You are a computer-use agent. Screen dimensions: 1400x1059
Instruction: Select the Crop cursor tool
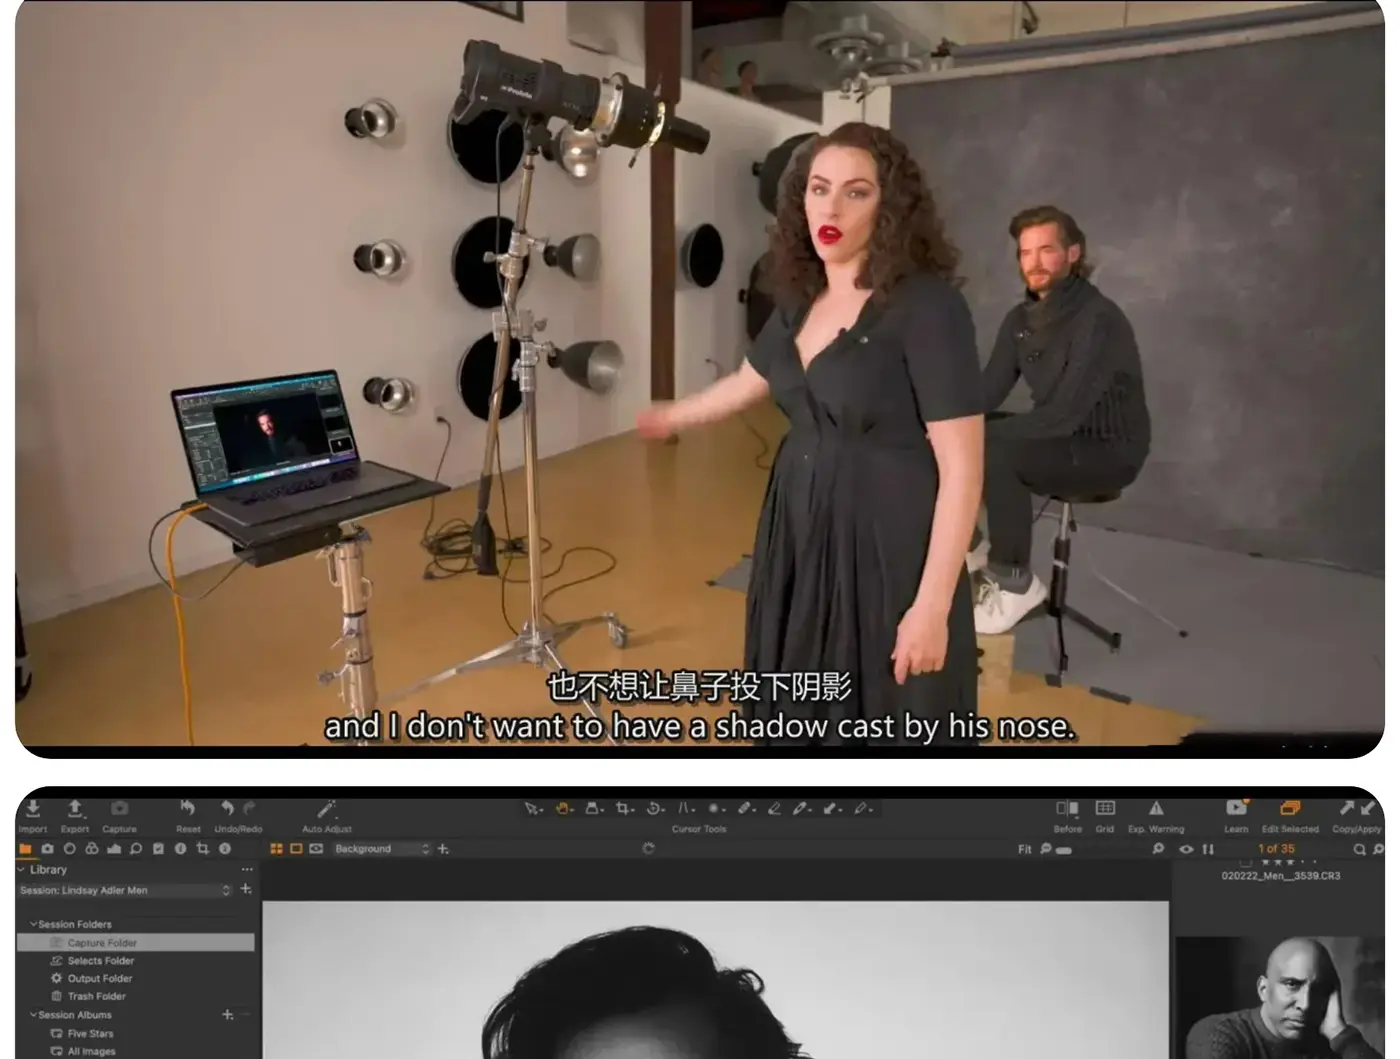tap(625, 809)
